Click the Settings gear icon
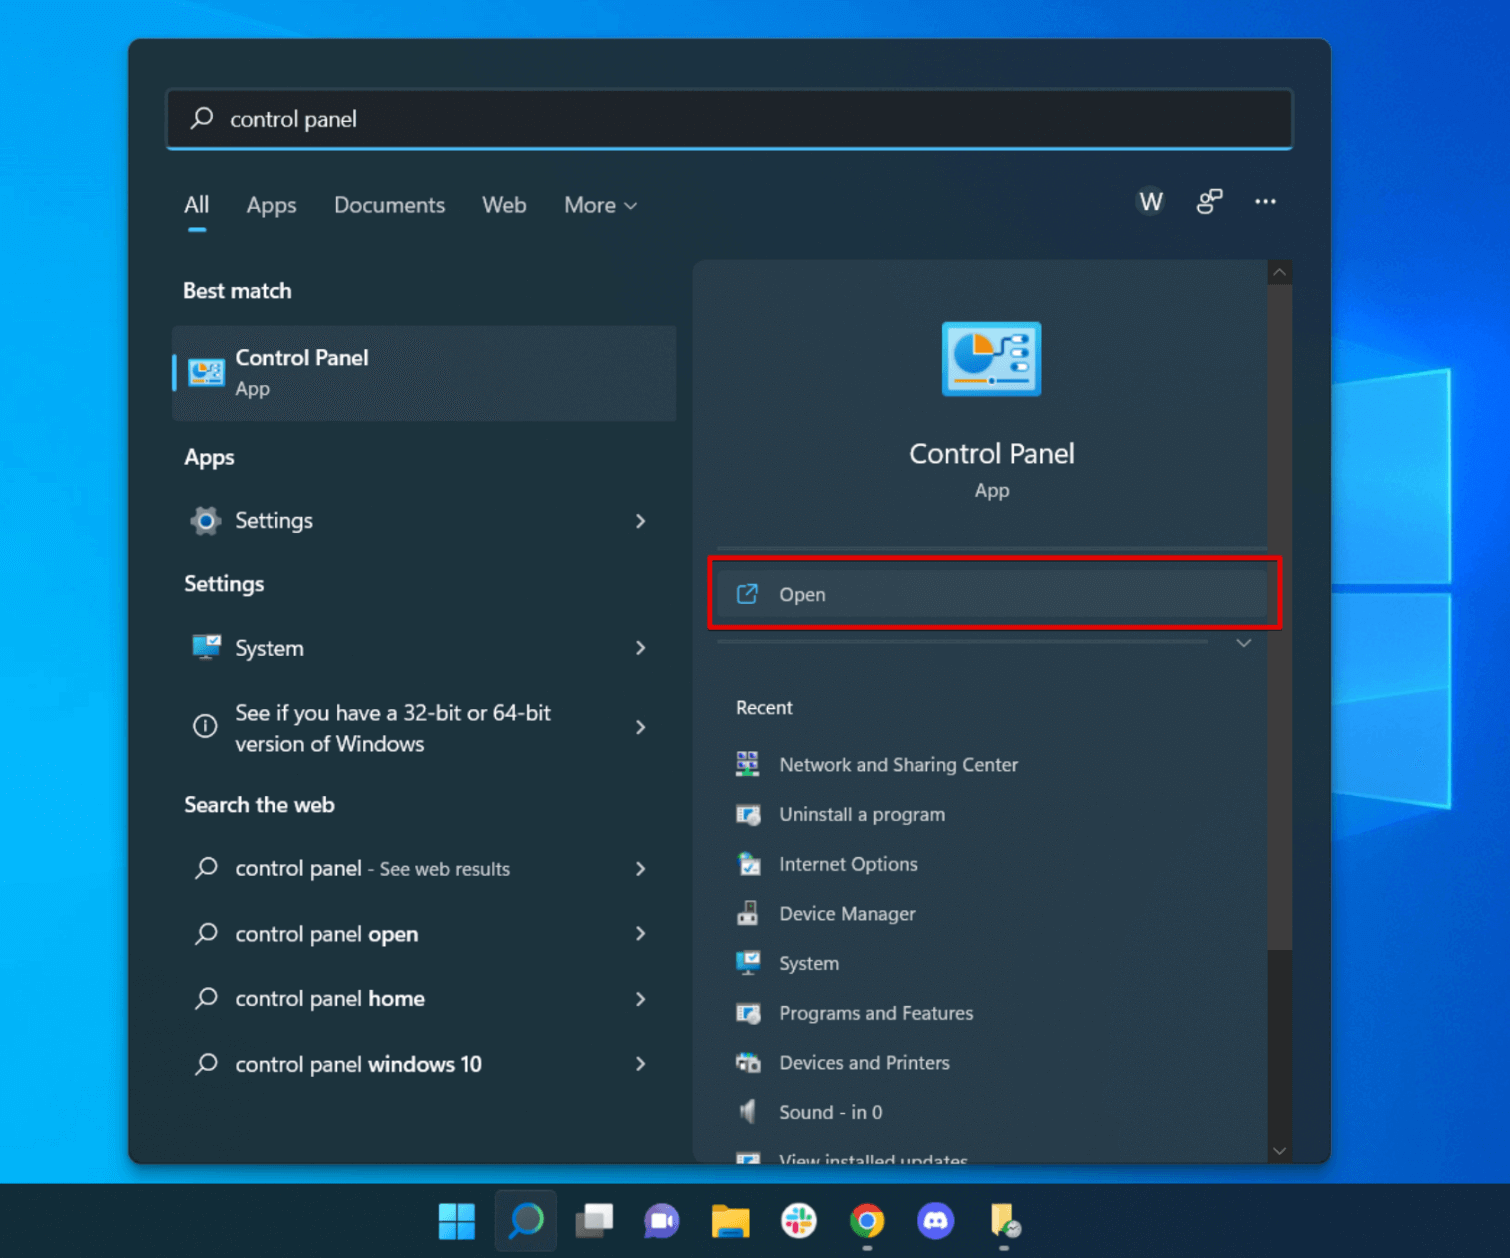Screen dimensions: 1510x1258 [205, 520]
